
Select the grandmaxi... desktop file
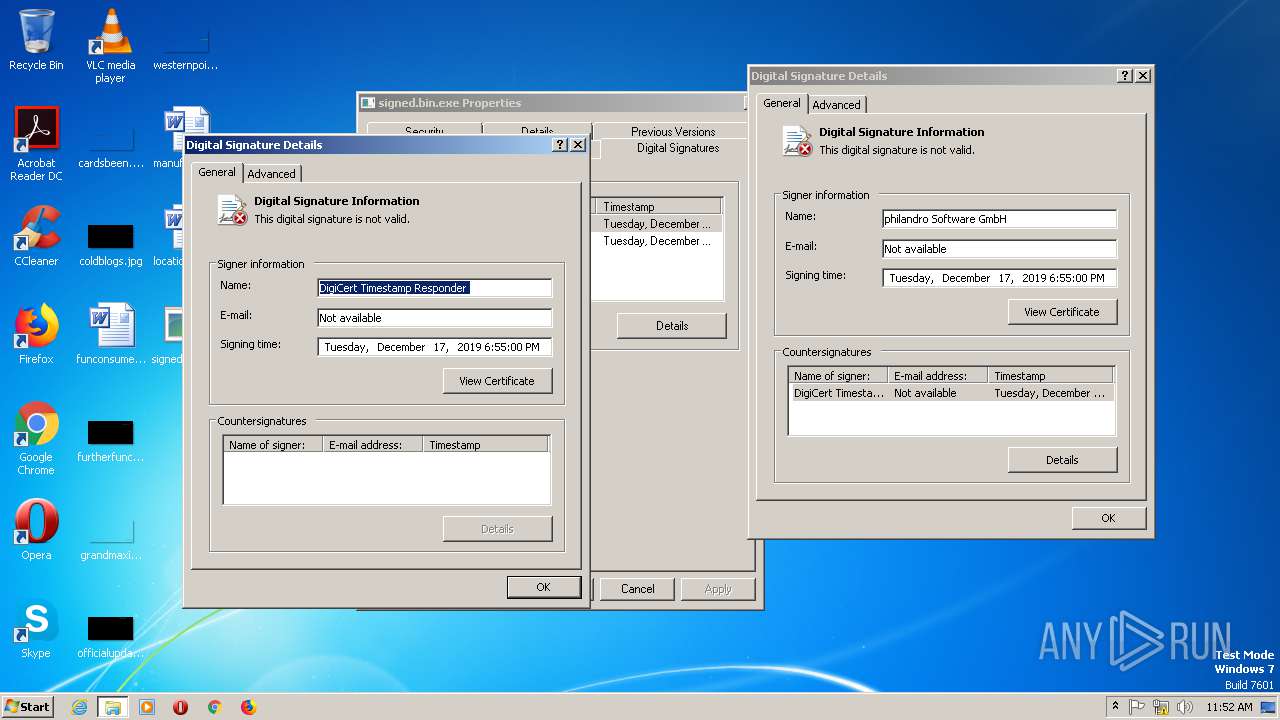pos(110,536)
